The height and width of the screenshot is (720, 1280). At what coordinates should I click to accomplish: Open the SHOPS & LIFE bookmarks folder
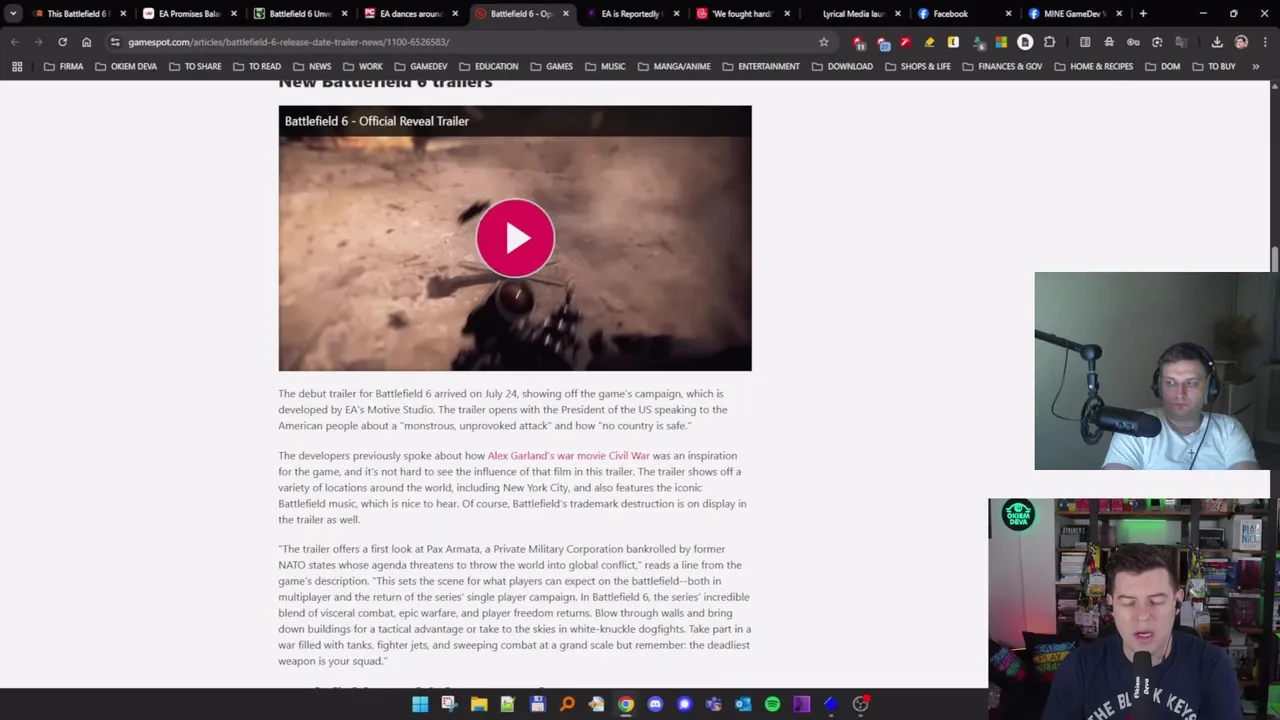917,66
